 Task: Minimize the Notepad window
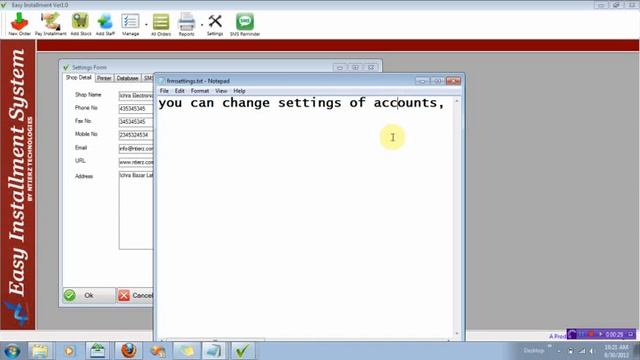(422, 81)
